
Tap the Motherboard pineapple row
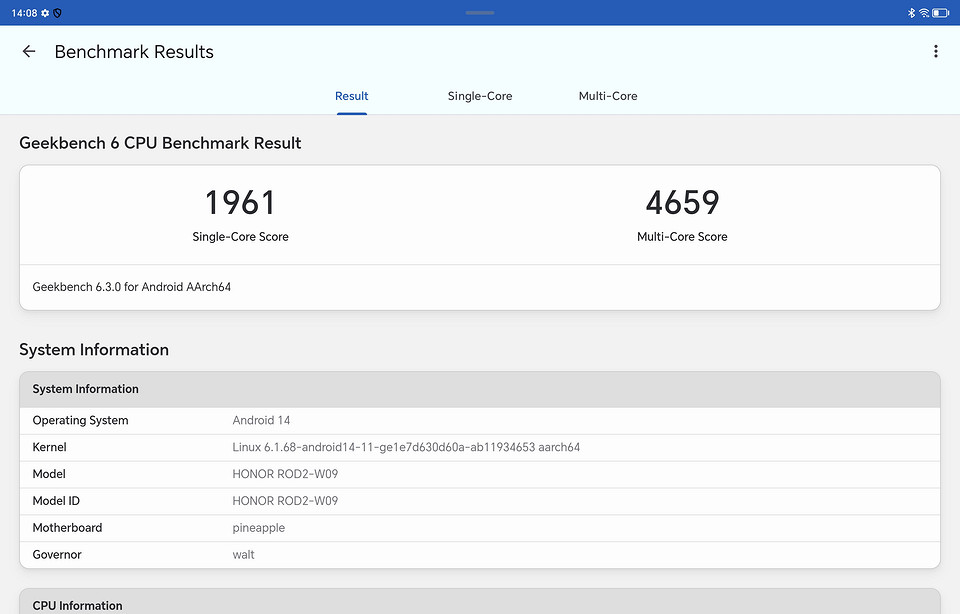pos(480,528)
